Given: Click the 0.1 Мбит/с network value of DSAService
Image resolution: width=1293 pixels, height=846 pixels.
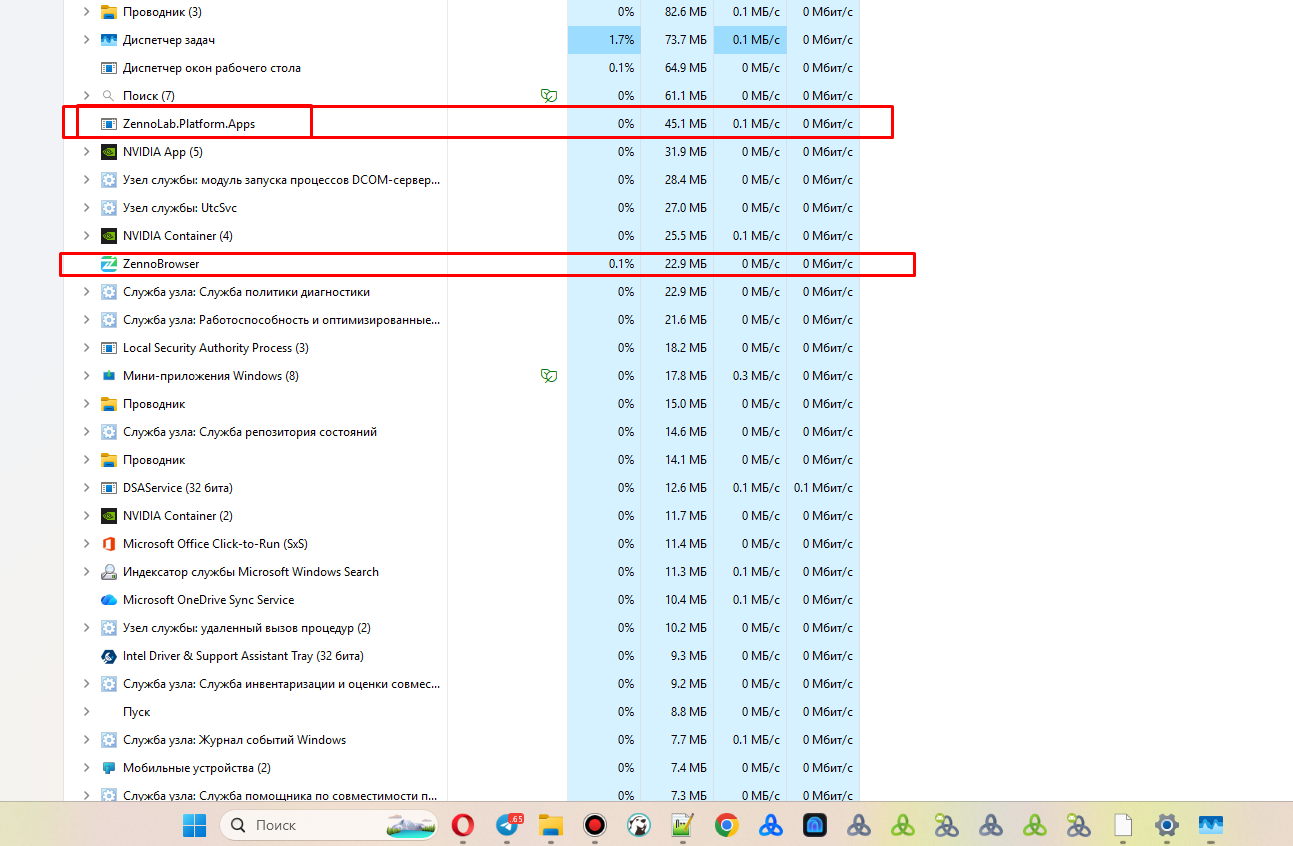Looking at the screenshot, I should (823, 488).
